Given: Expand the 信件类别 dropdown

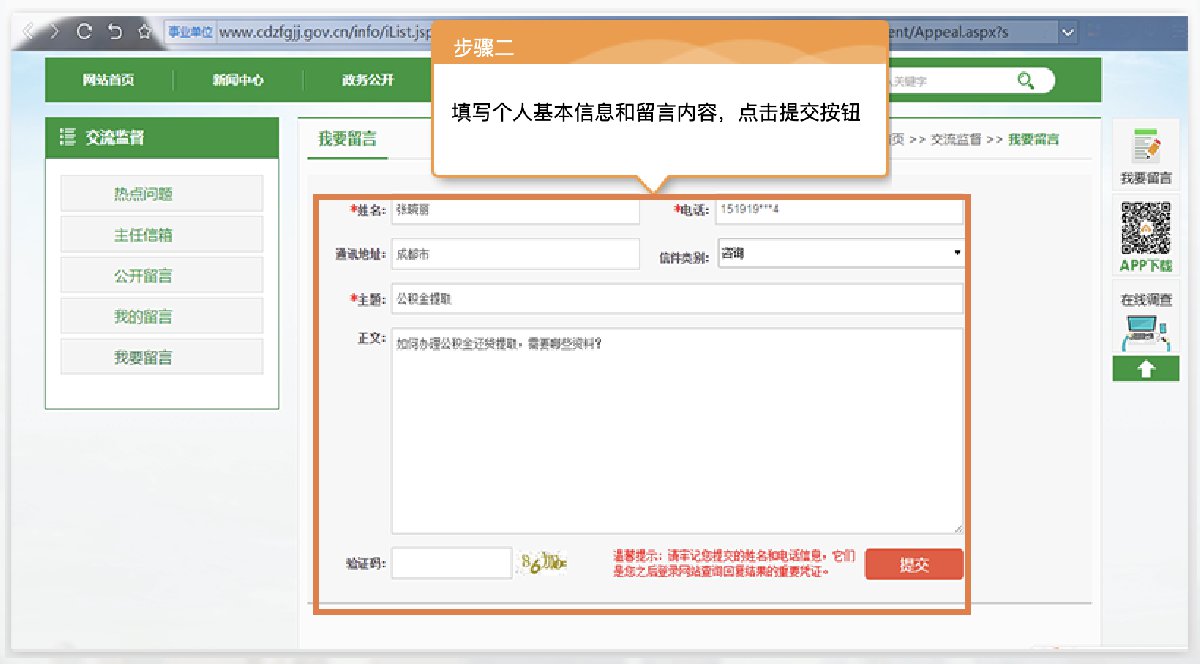Looking at the screenshot, I should [840, 254].
